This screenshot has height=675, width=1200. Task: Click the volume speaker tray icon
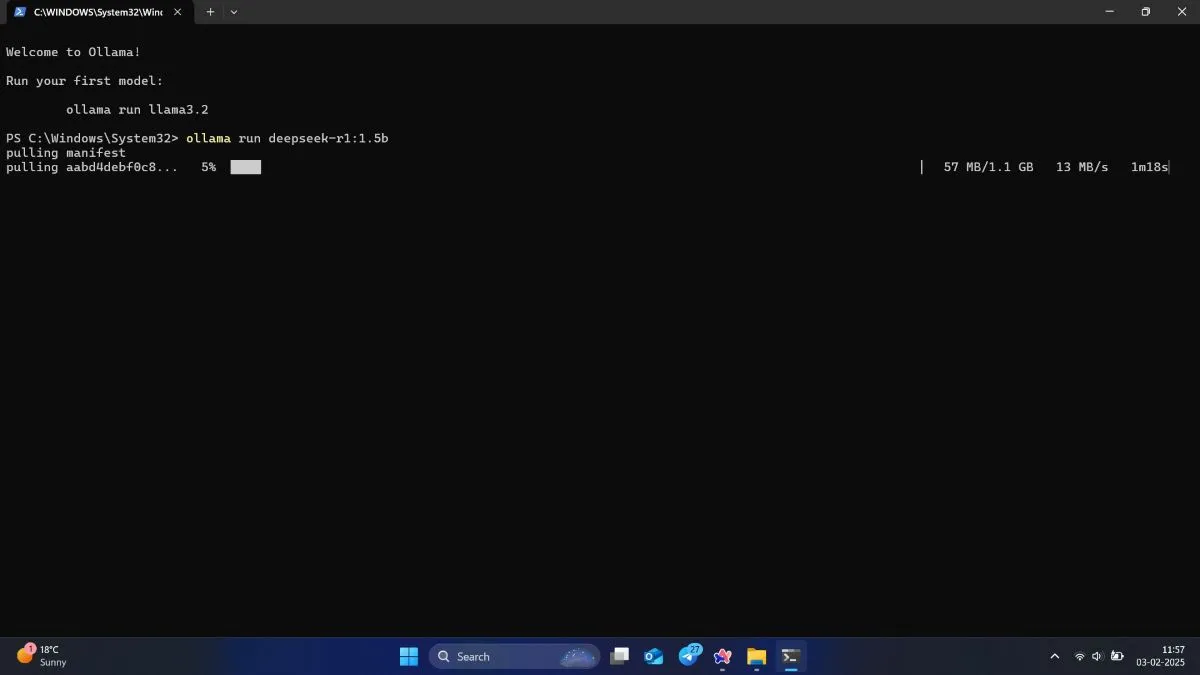tap(1097, 656)
